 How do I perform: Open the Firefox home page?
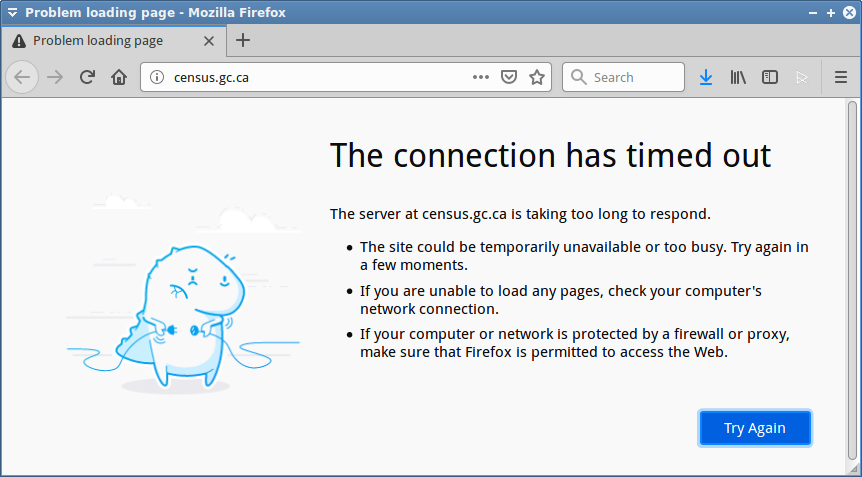coord(119,77)
